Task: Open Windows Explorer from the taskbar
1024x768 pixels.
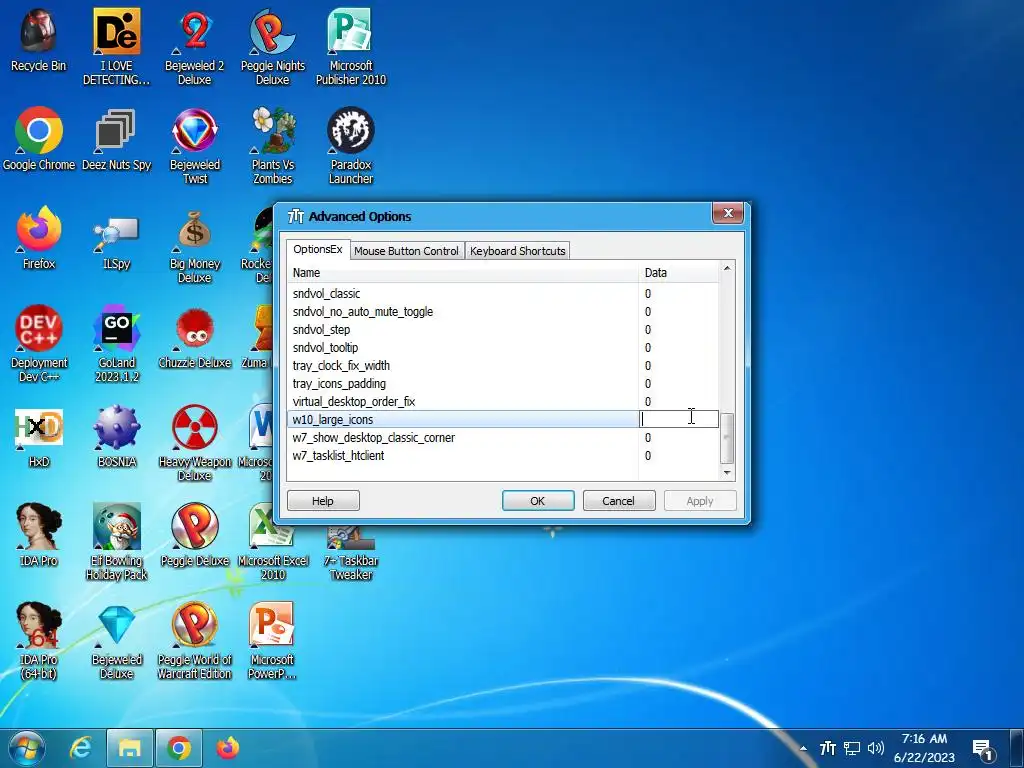Action: tap(129, 748)
